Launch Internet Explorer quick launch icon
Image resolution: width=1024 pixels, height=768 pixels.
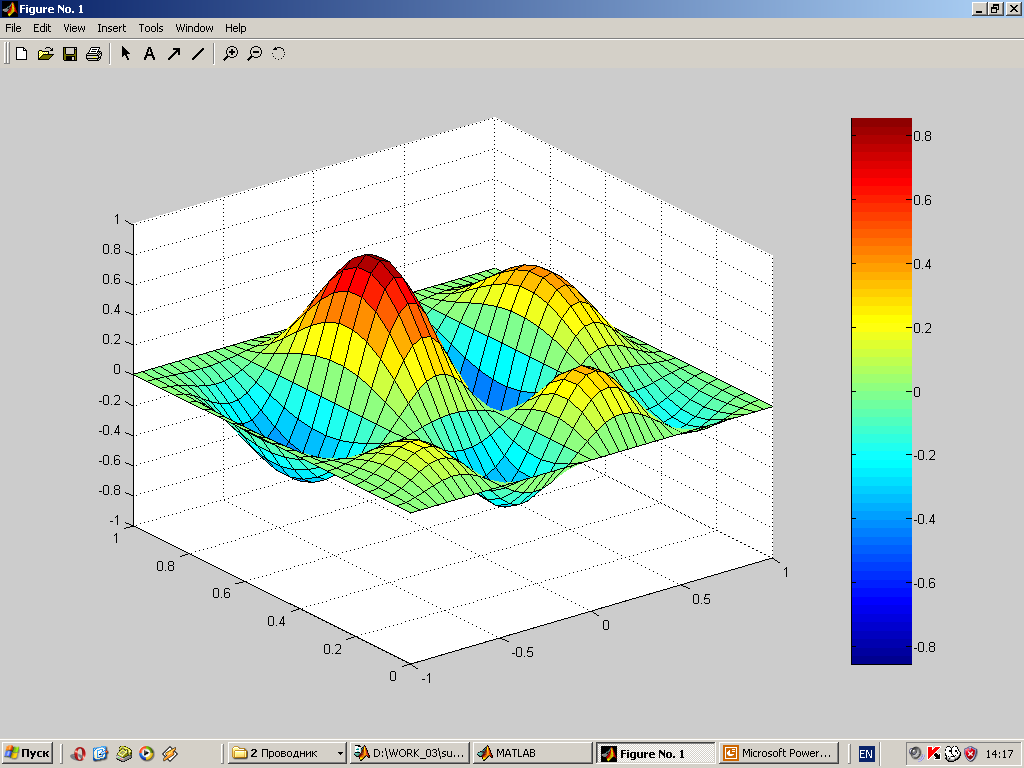101,754
